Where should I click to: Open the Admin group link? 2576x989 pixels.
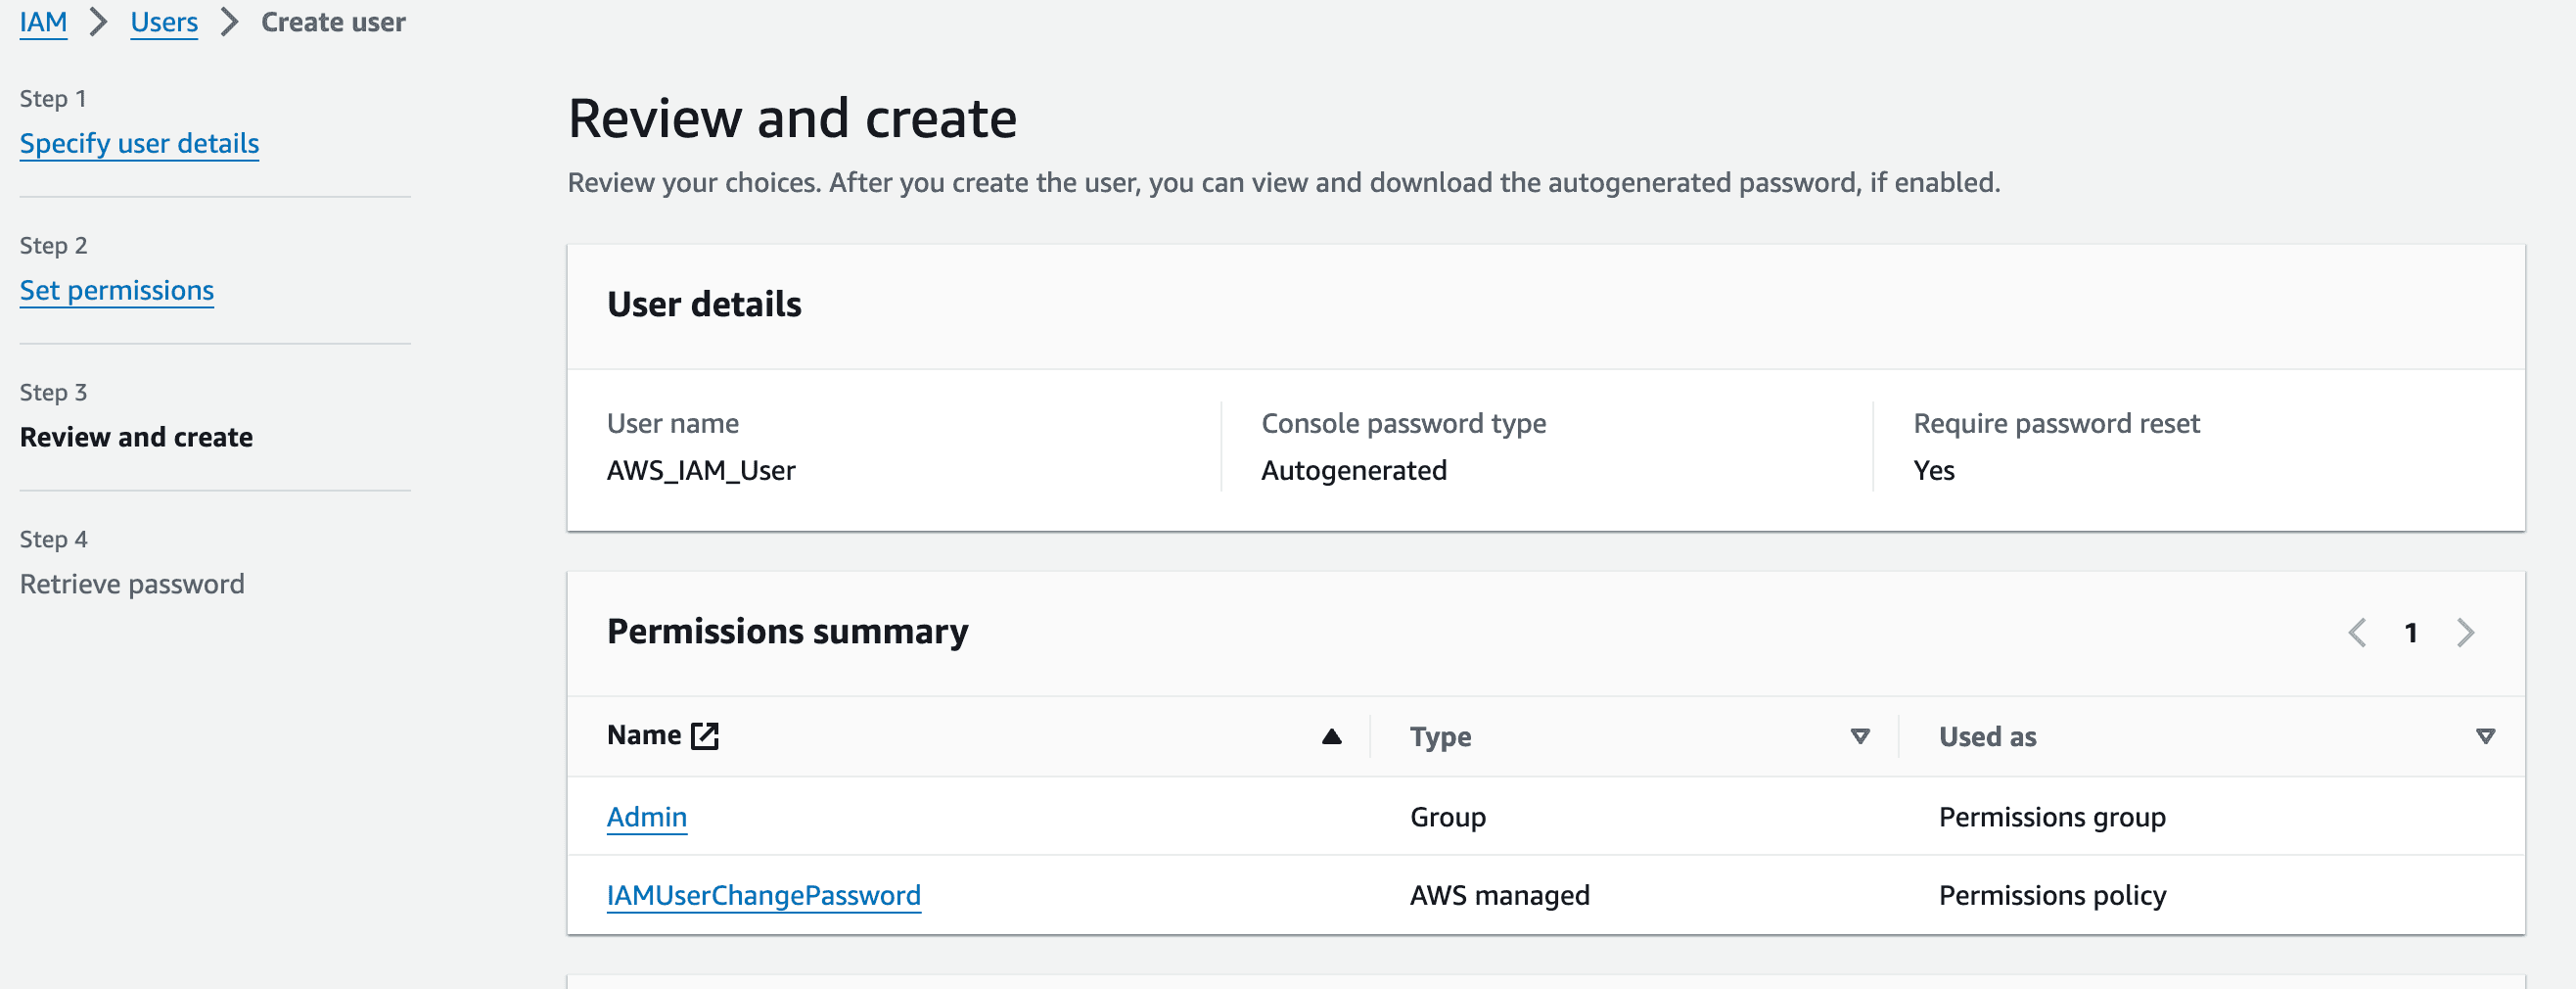(646, 817)
